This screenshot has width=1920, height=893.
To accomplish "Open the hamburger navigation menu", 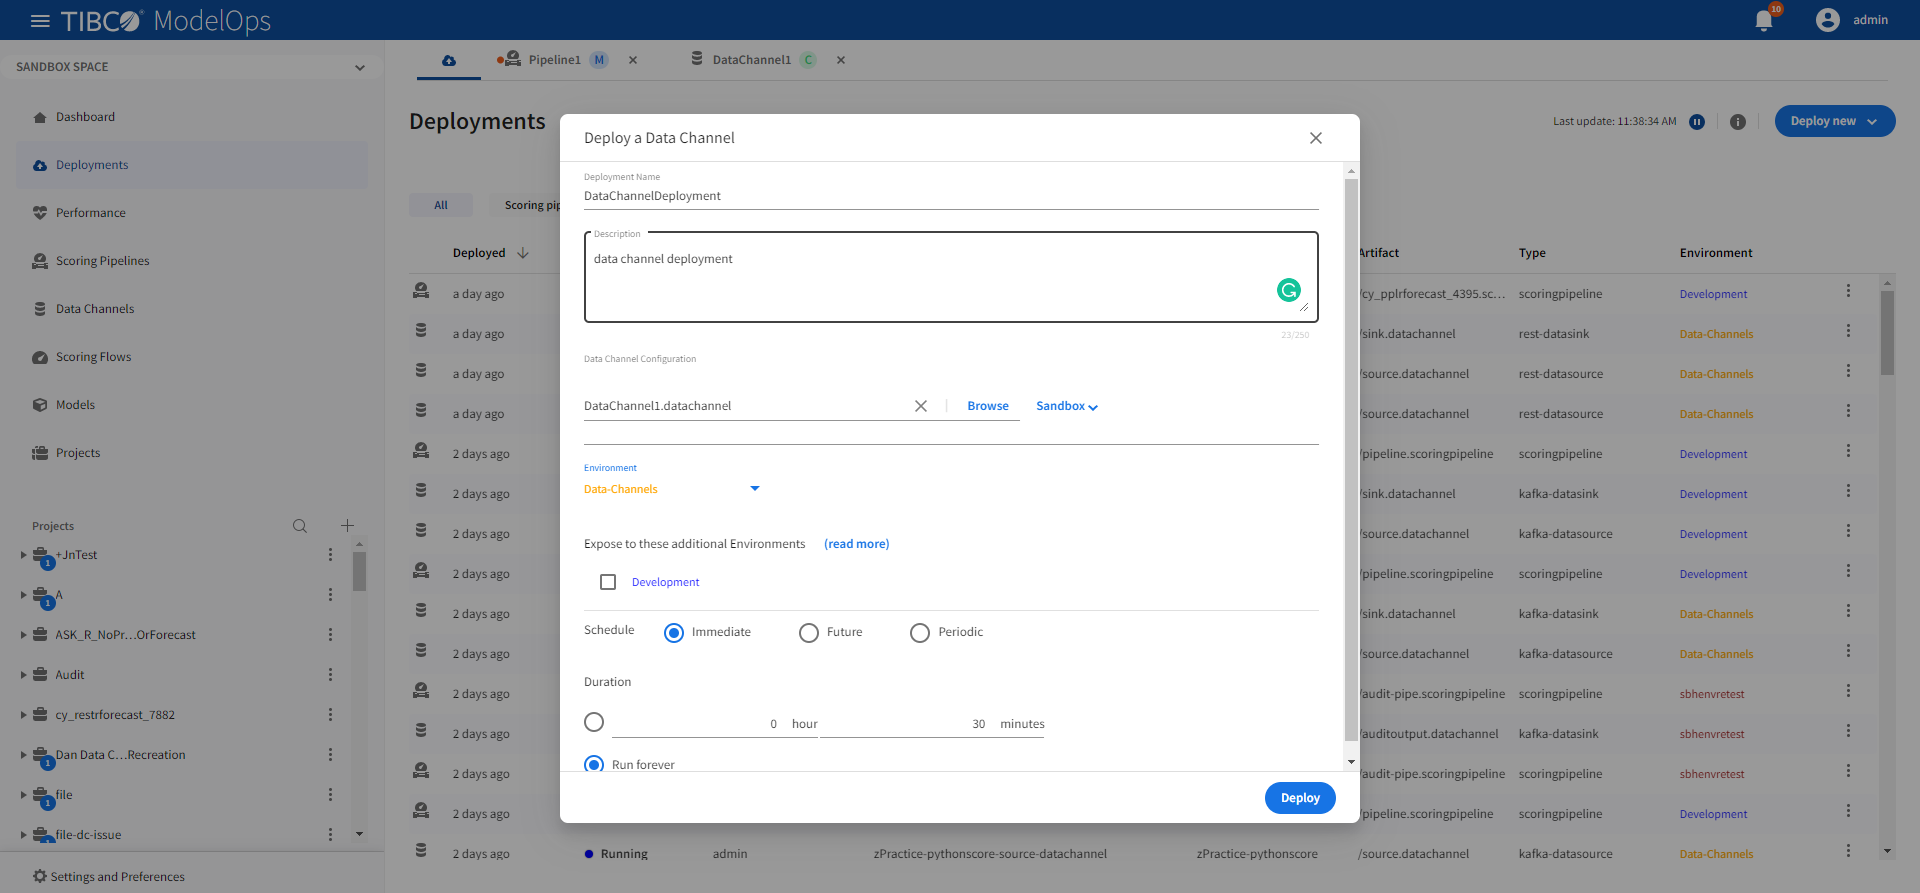I will (40, 21).
